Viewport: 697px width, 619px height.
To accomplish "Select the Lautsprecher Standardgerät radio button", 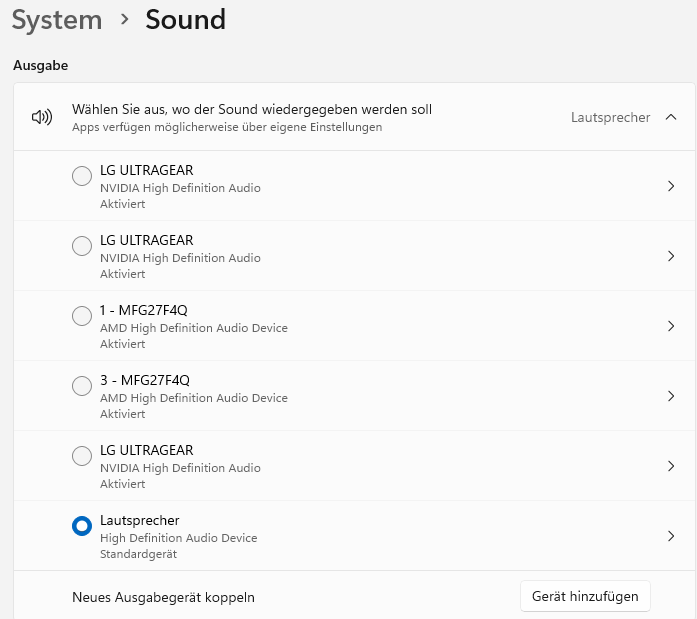I will click(x=82, y=526).
